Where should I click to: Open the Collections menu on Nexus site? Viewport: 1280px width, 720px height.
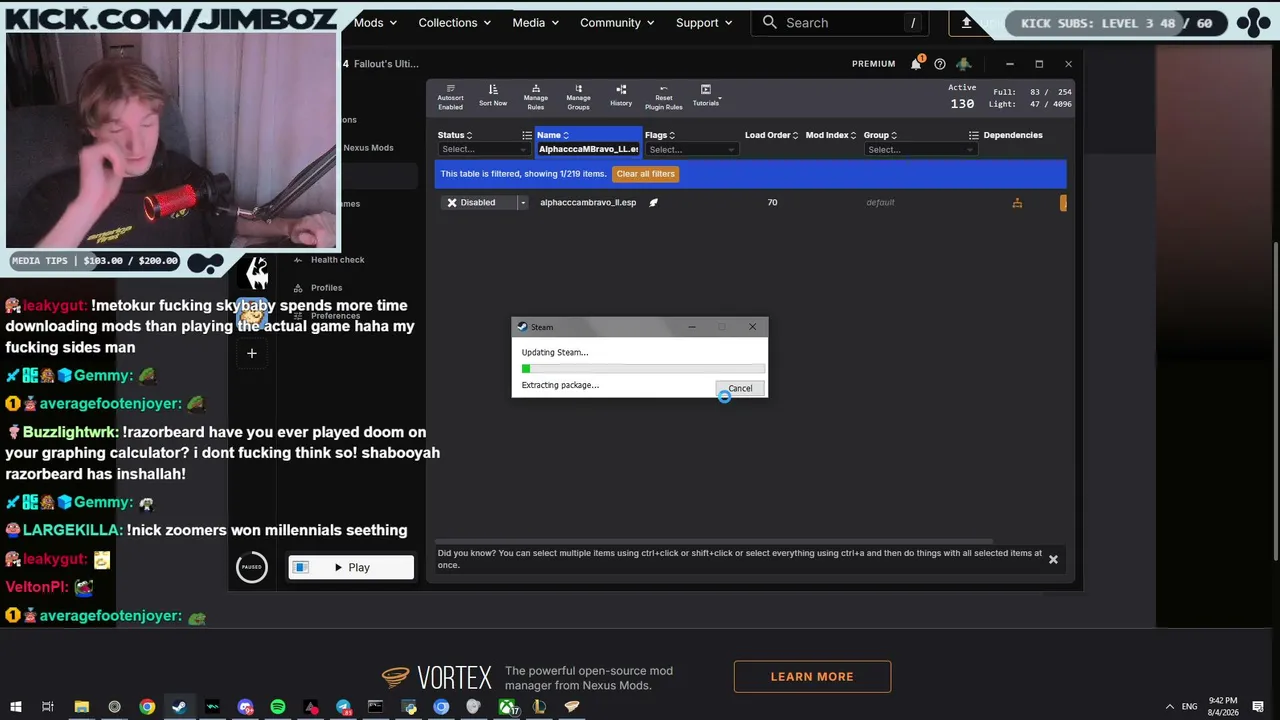click(455, 22)
